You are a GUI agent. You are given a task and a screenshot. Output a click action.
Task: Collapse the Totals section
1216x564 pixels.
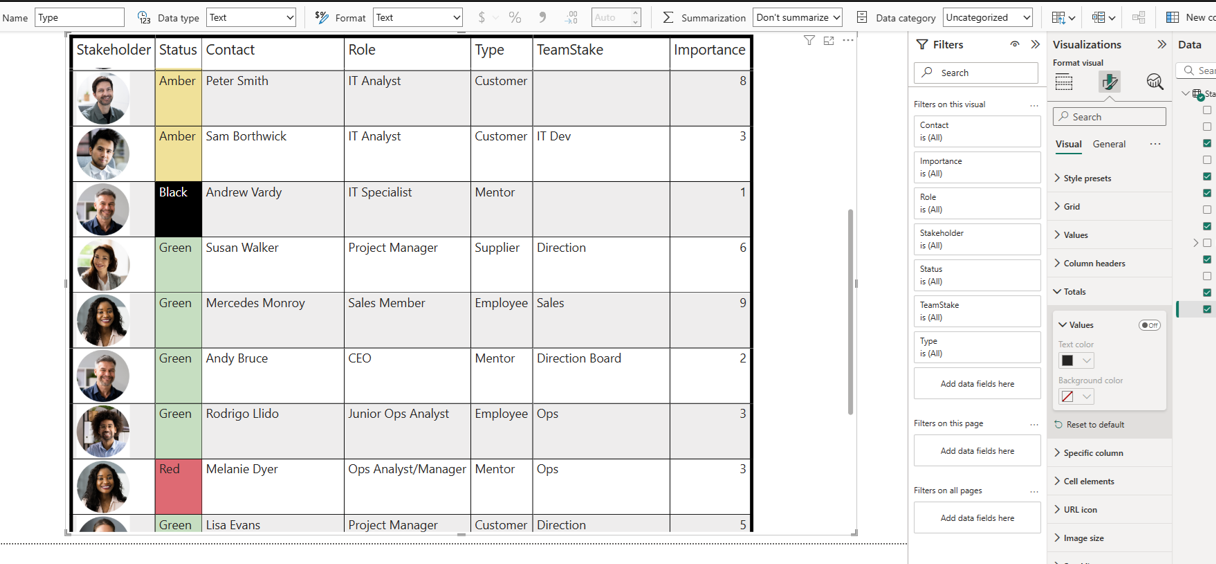(1110, 292)
